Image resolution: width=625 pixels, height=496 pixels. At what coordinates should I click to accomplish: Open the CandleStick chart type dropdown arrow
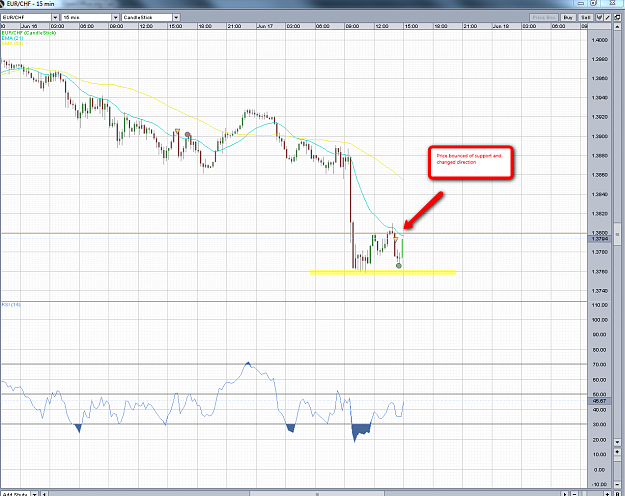[176, 18]
